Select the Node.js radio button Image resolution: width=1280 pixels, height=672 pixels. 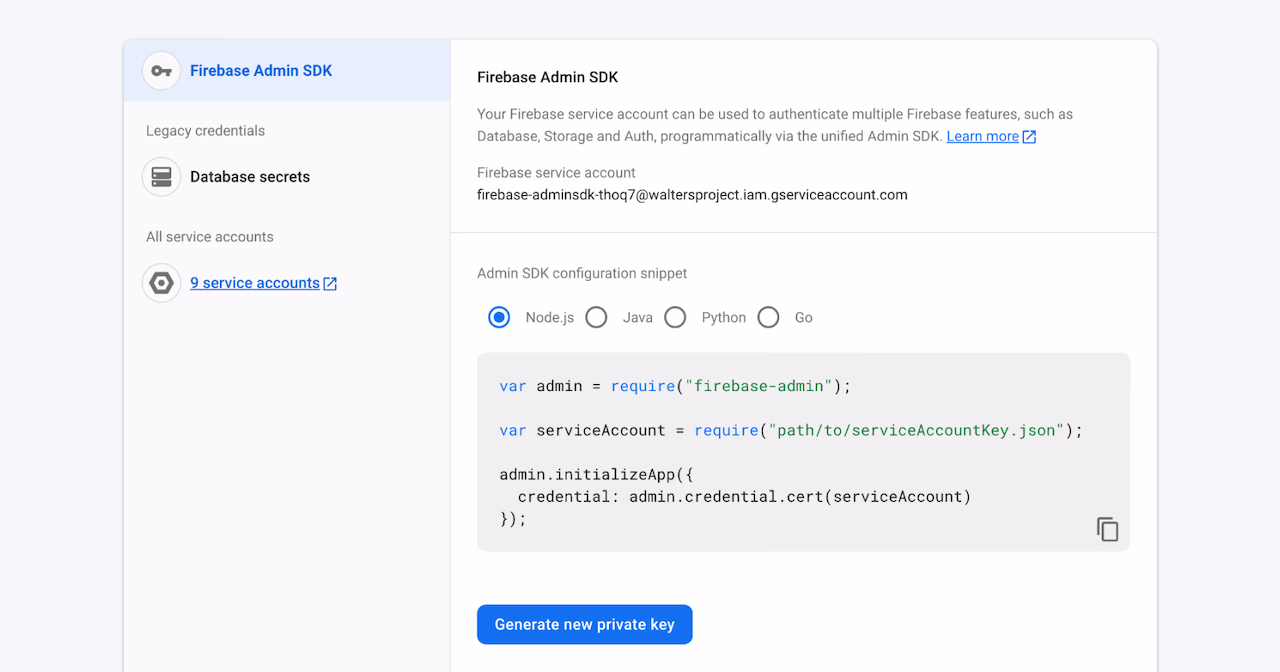[x=499, y=317]
